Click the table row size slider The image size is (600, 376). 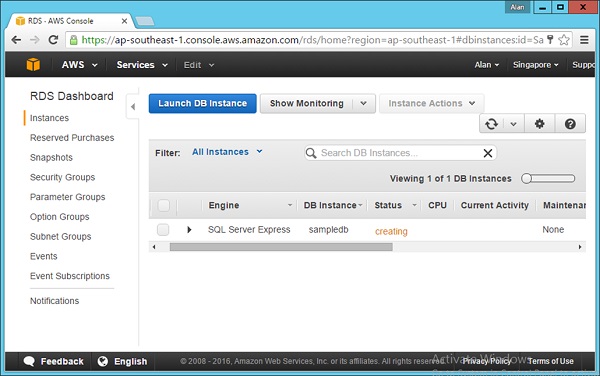click(x=548, y=179)
